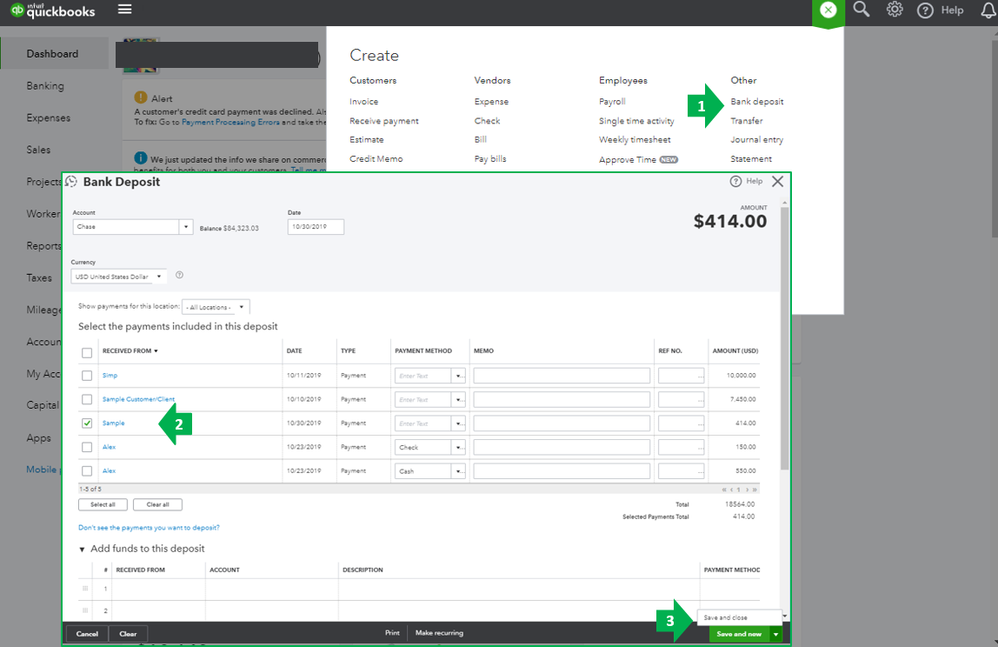Select Banking in the left sidebar
The width and height of the screenshot is (998, 647).
(45, 86)
